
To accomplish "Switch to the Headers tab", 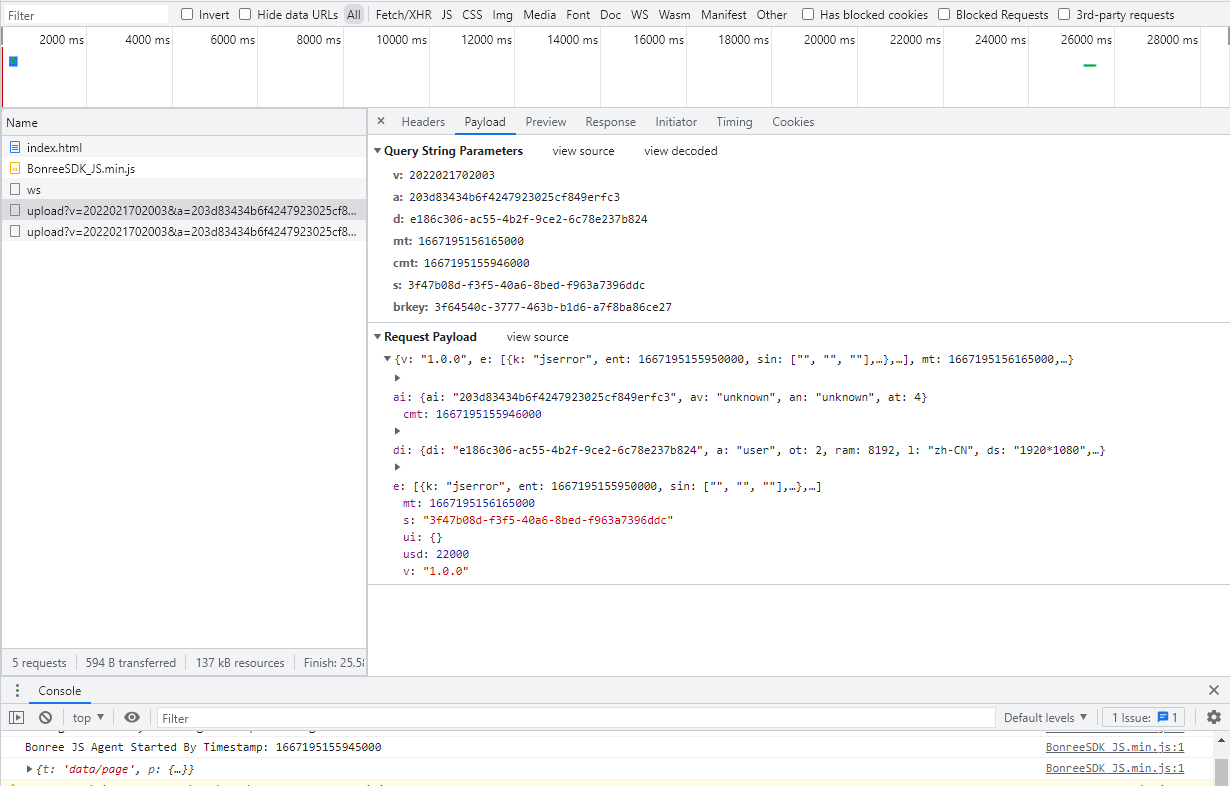I will pyautogui.click(x=423, y=122).
